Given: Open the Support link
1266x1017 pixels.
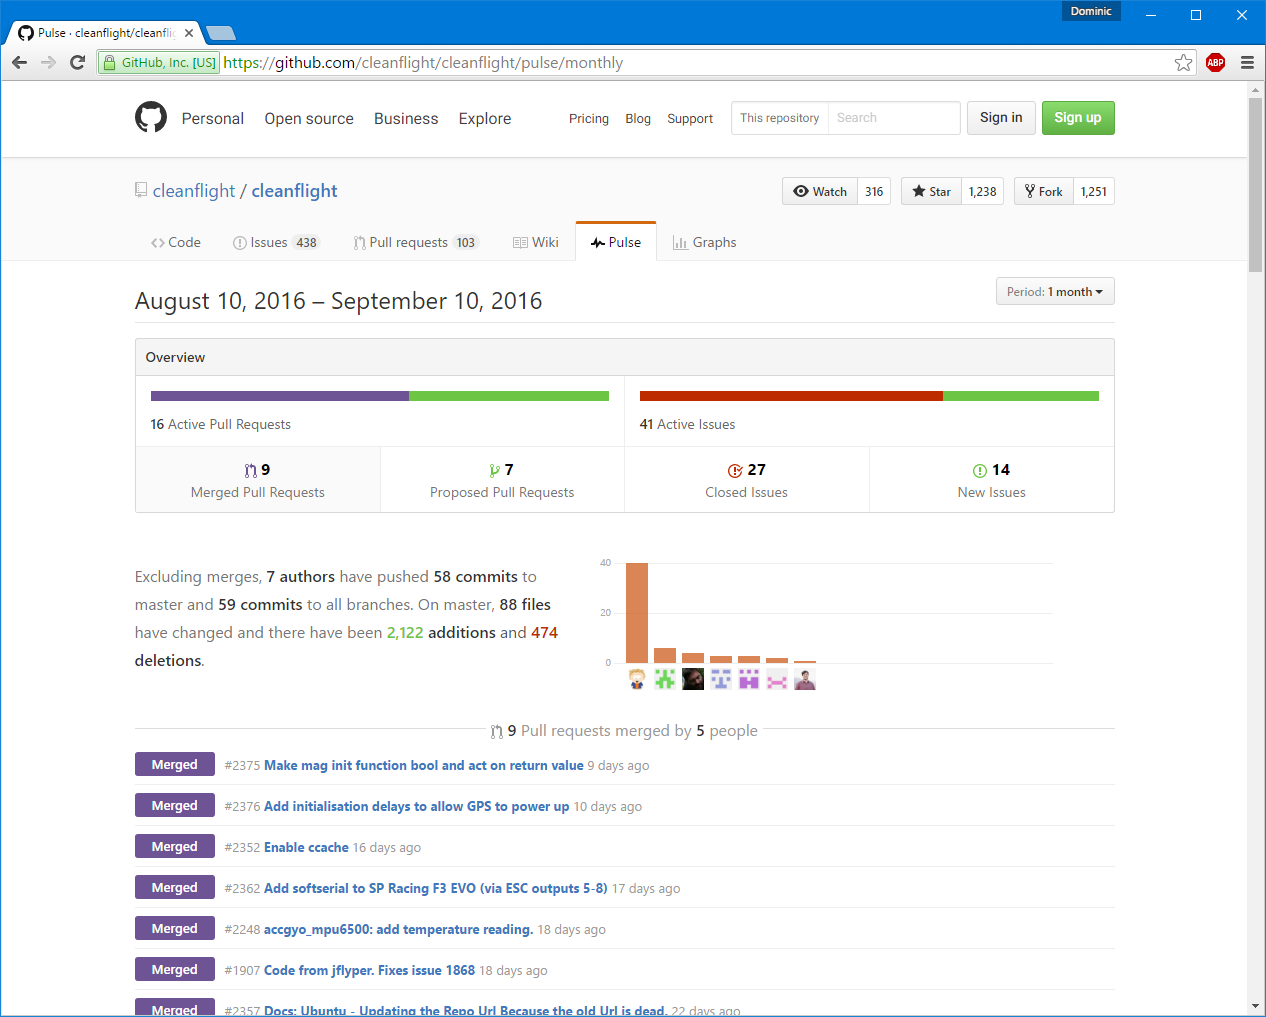Looking at the screenshot, I should (x=690, y=118).
